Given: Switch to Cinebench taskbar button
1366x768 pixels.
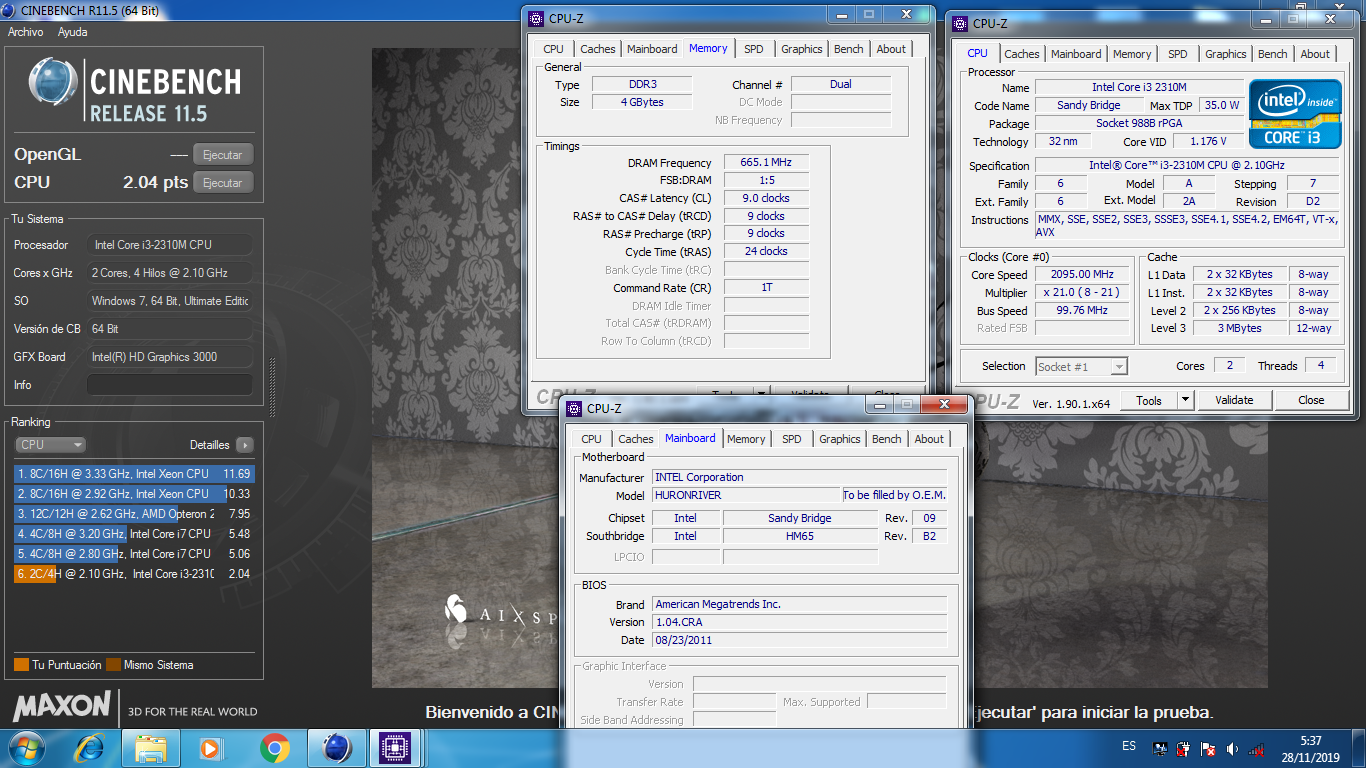Looking at the screenshot, I should coord(337,748).
